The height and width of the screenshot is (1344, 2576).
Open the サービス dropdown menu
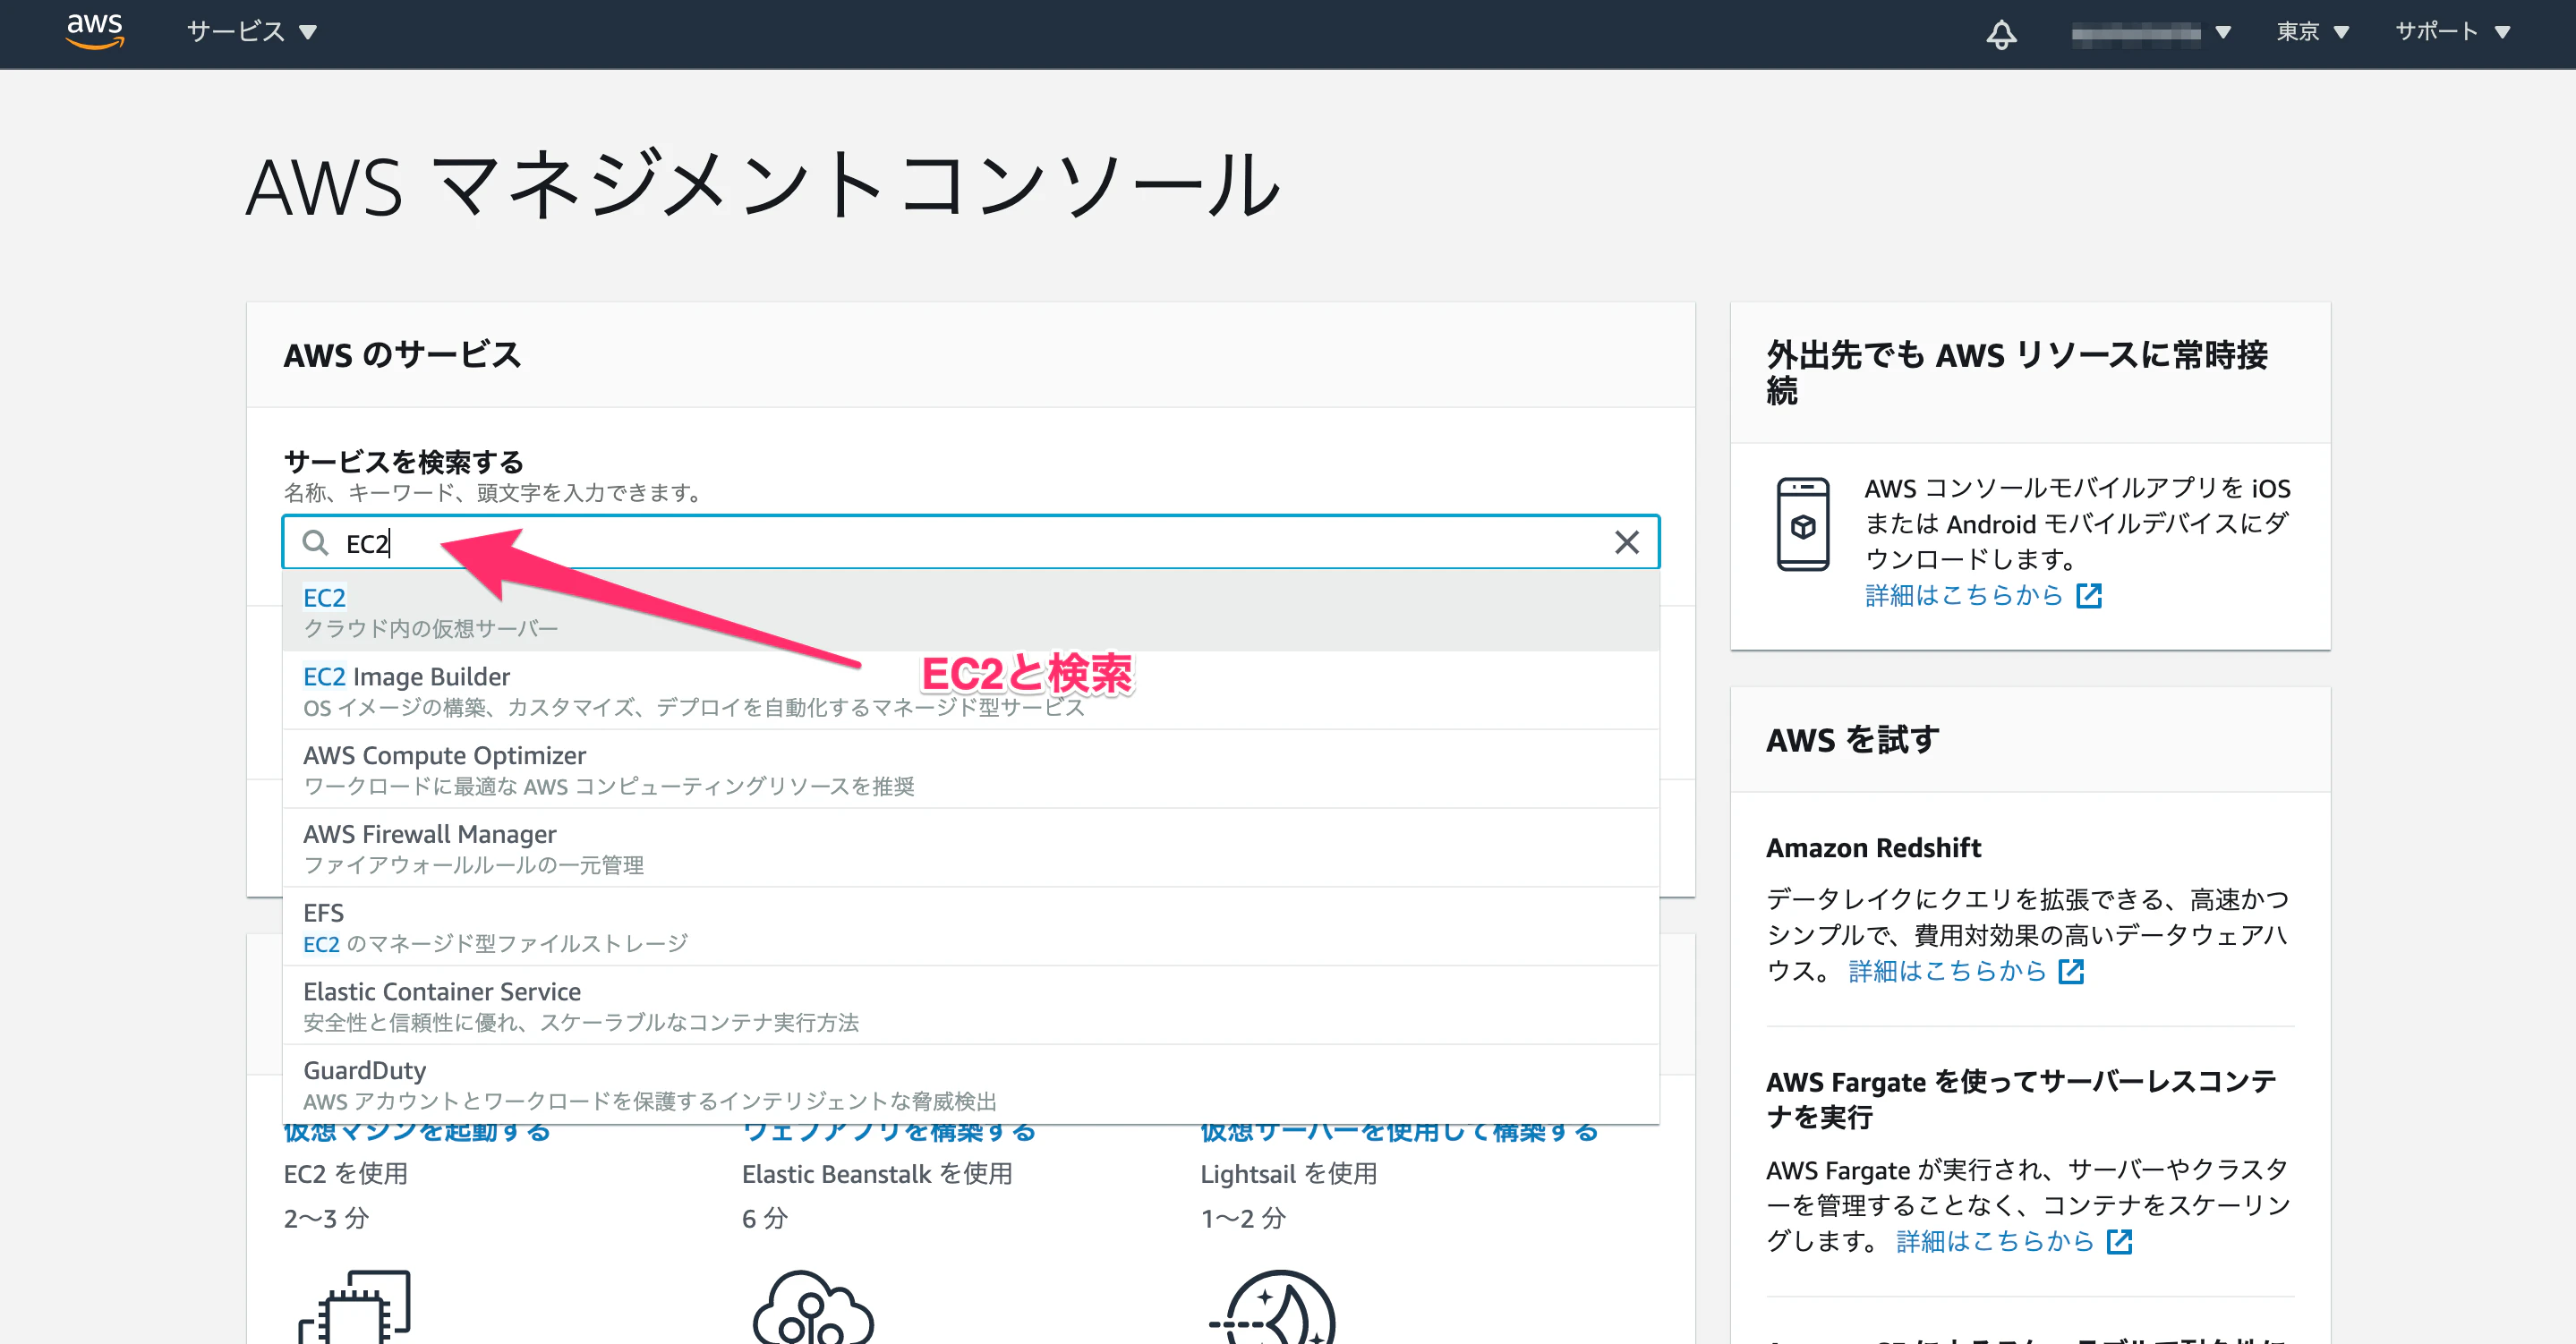pos(252,32)
